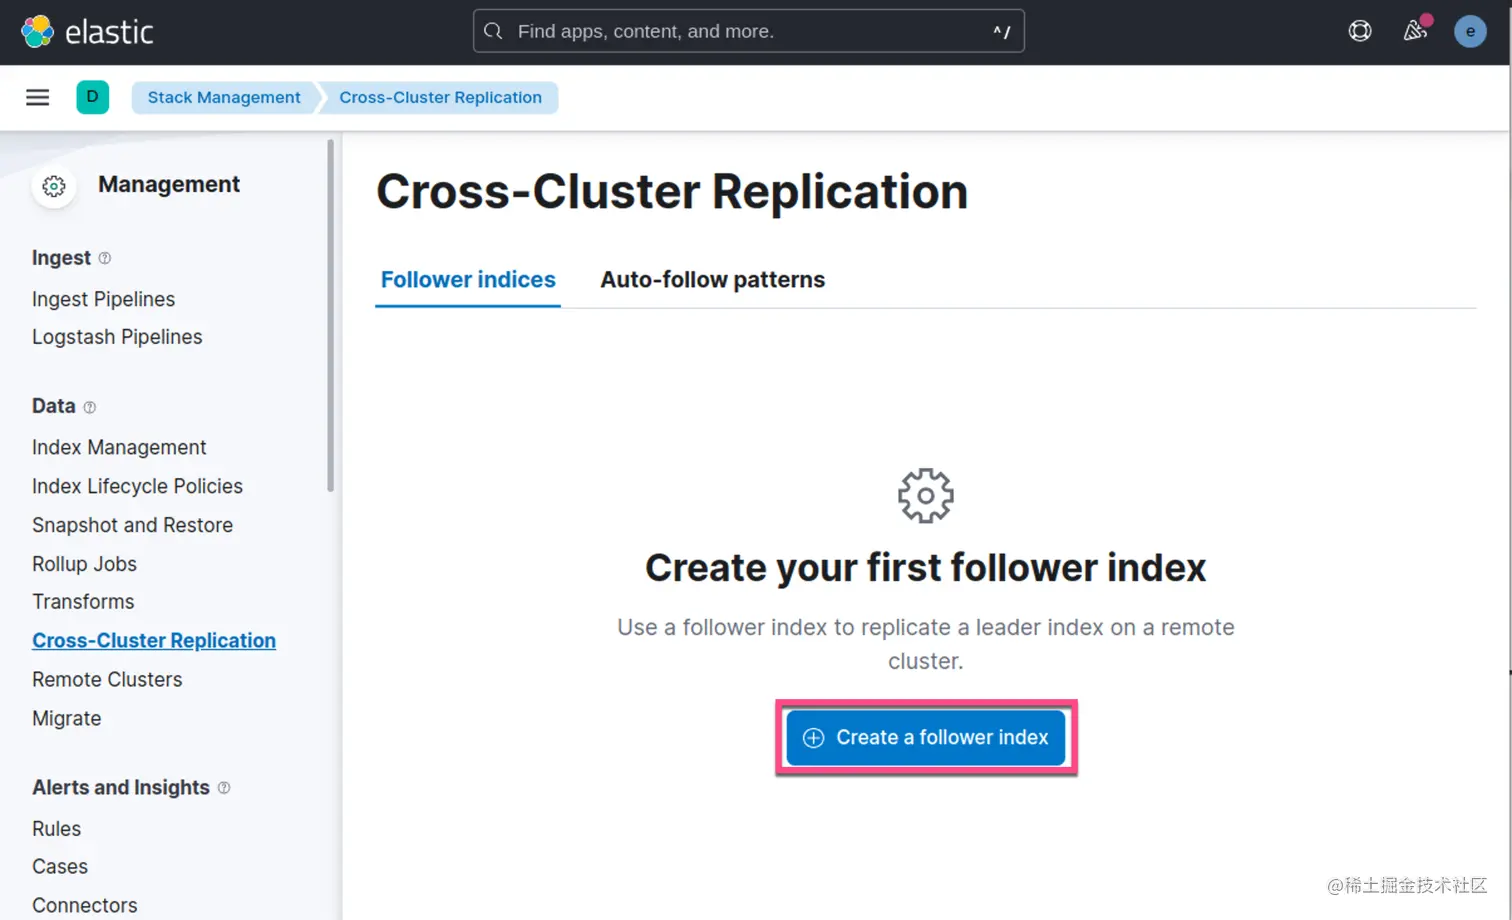This screenshot has height=920, width=1512.
Task: Open Cases in sidebar
Action: (60, 866)
